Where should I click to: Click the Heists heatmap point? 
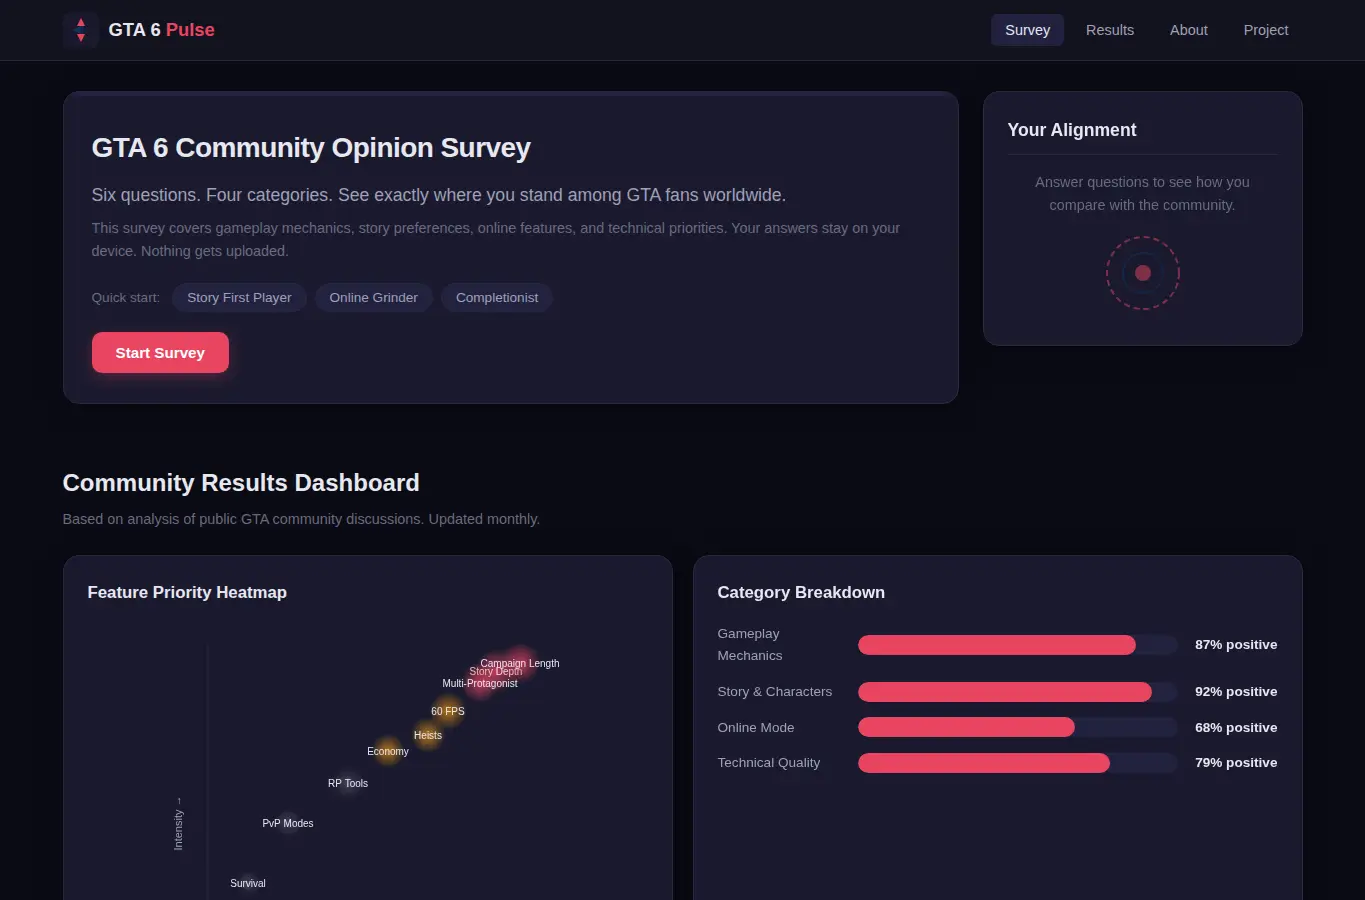(428, 735)
